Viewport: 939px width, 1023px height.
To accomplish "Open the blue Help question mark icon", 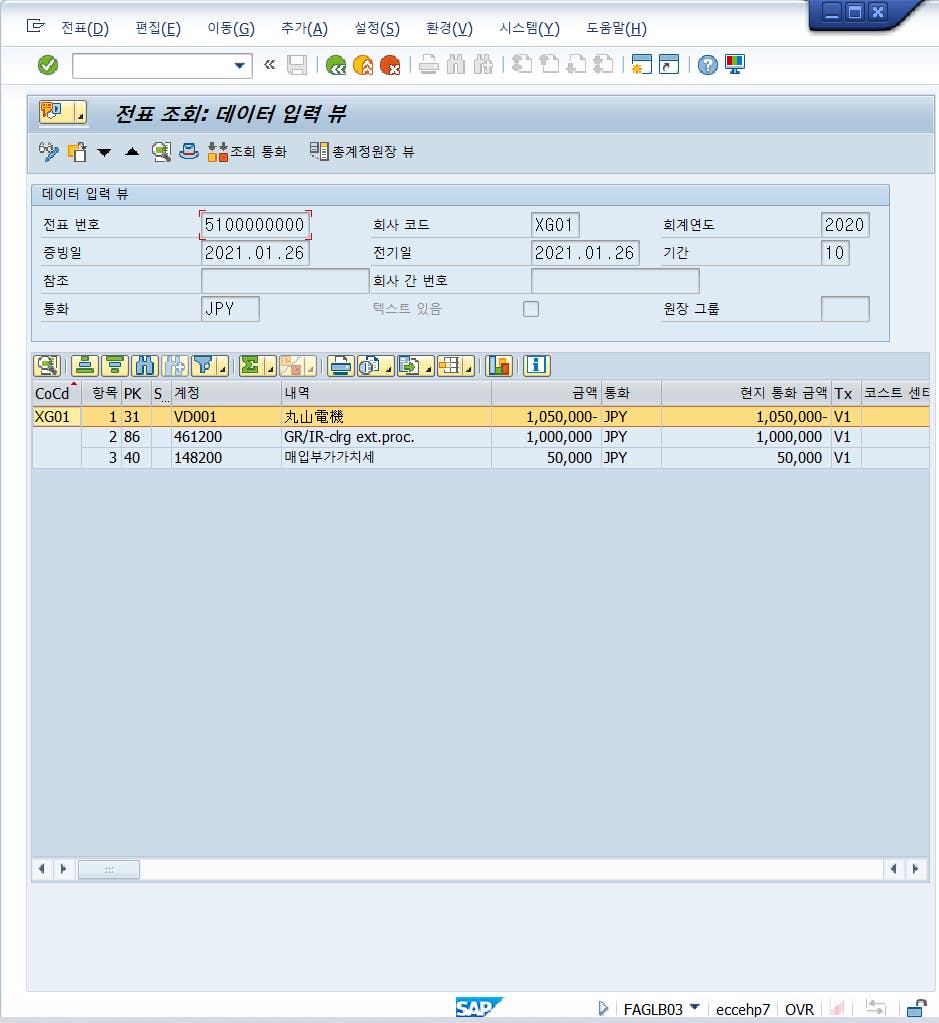I will pyautogui.click(x=707, y=65).
